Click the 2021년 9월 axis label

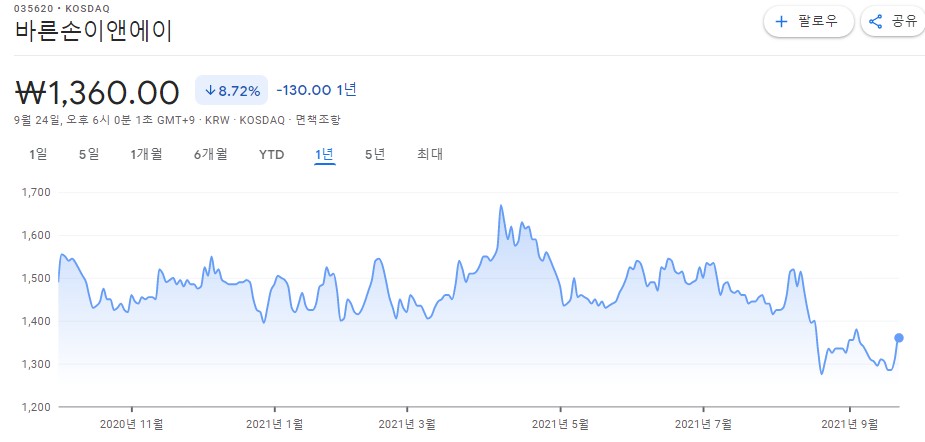click(x=849, y=424)
